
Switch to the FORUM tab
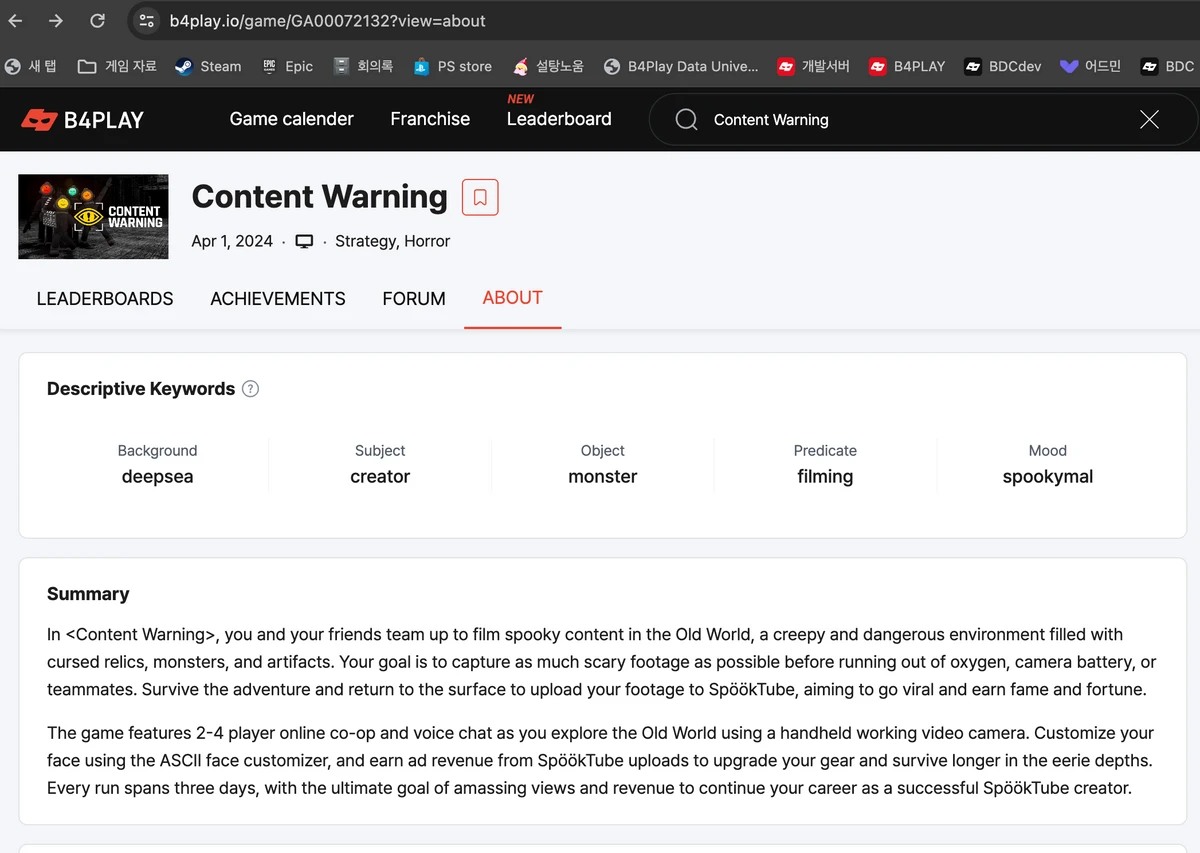tap(414, 299)
